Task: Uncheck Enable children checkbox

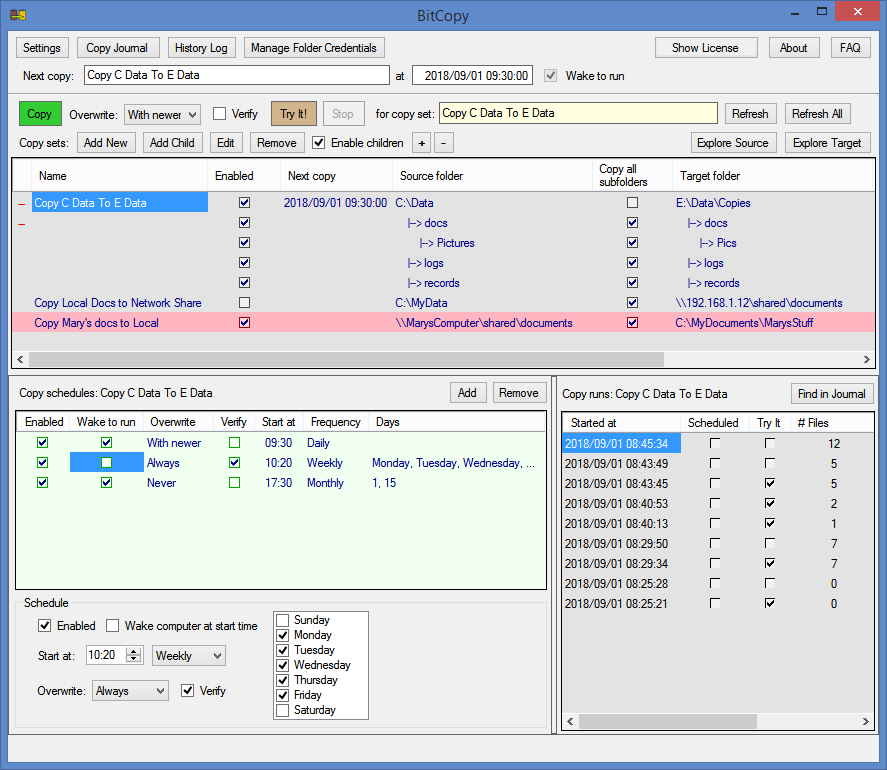Action: (x=319, y=143)
